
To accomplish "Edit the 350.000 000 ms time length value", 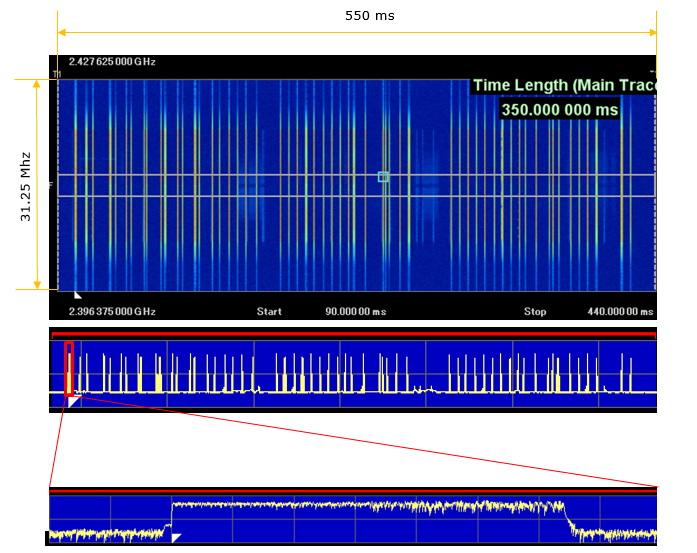I will point(559,109).
